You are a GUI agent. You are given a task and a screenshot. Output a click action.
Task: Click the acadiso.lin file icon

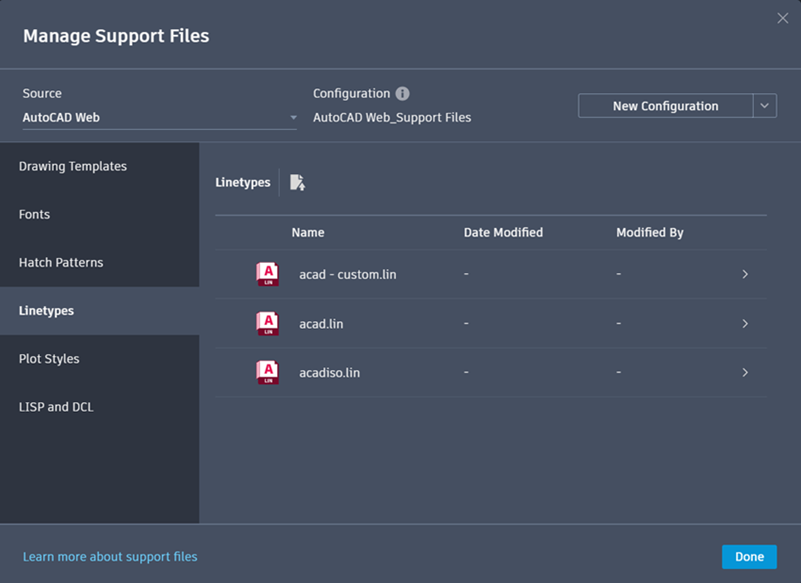pos(267,372)
